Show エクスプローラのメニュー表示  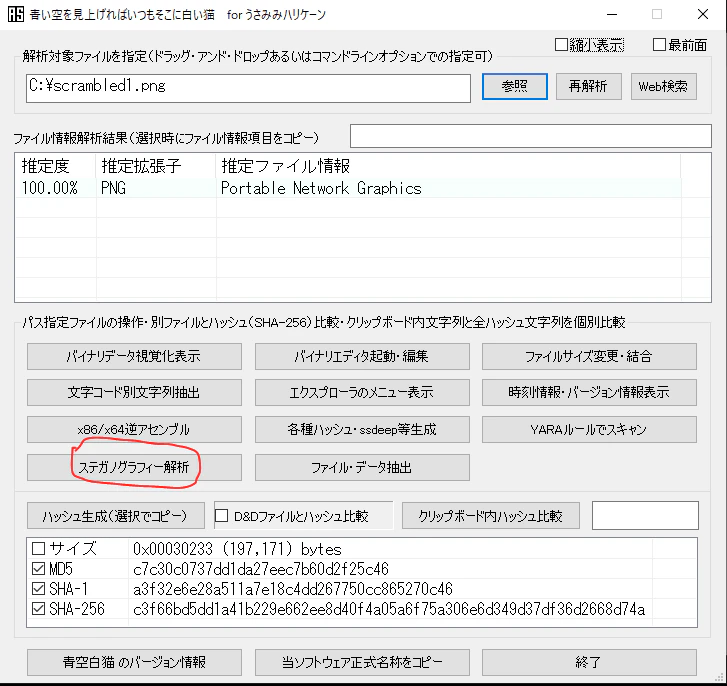pos(362,393)
